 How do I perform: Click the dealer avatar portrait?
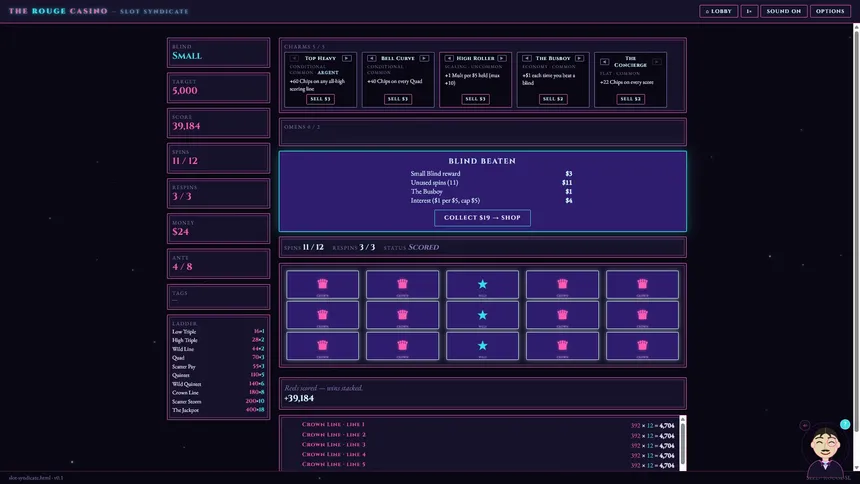point(825,450)
